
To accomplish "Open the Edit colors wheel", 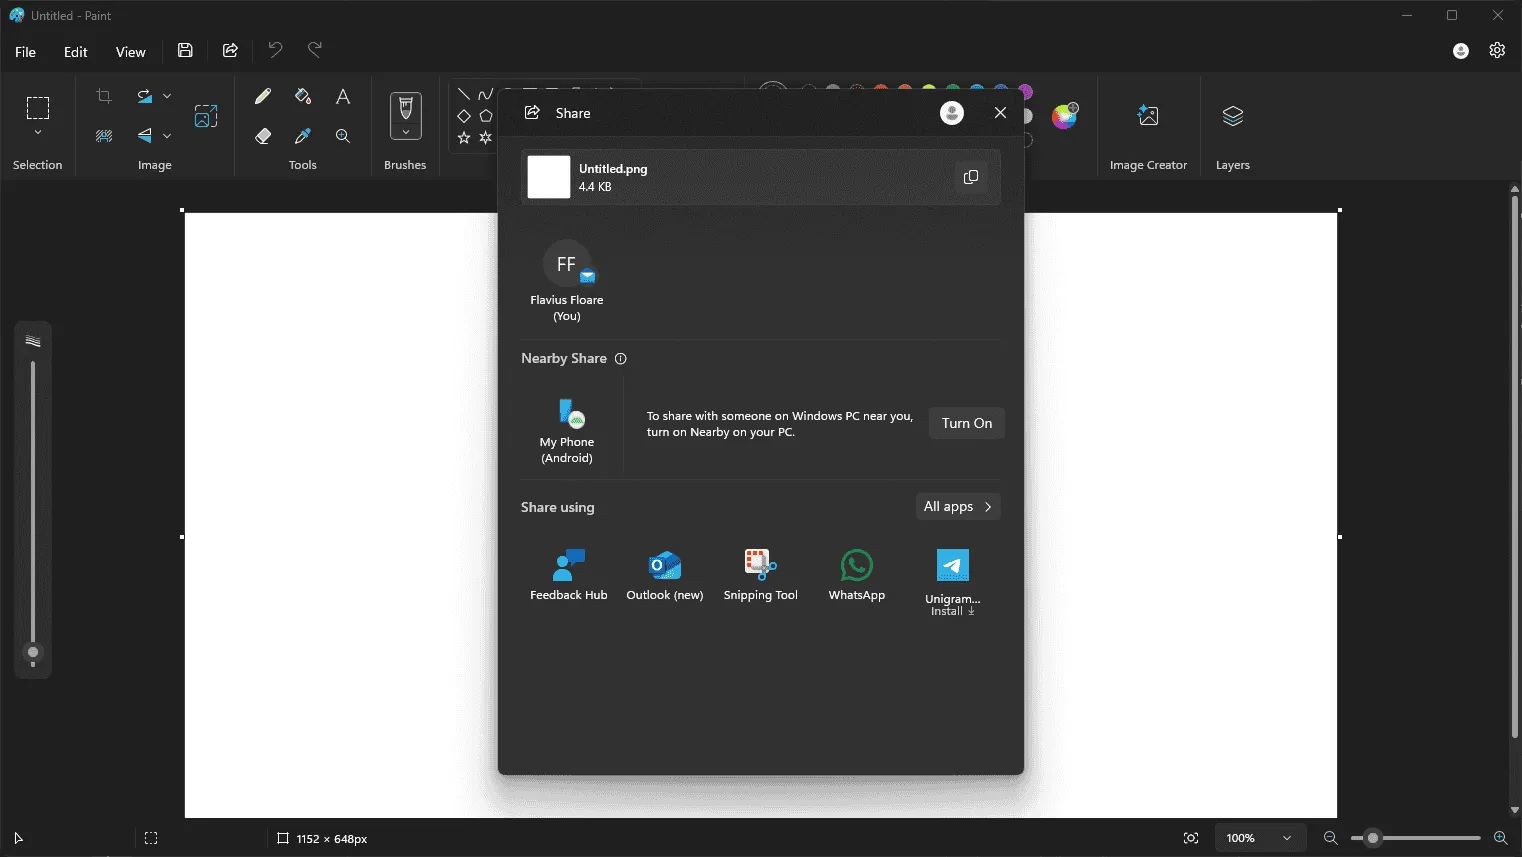I will click(1065, 116).
